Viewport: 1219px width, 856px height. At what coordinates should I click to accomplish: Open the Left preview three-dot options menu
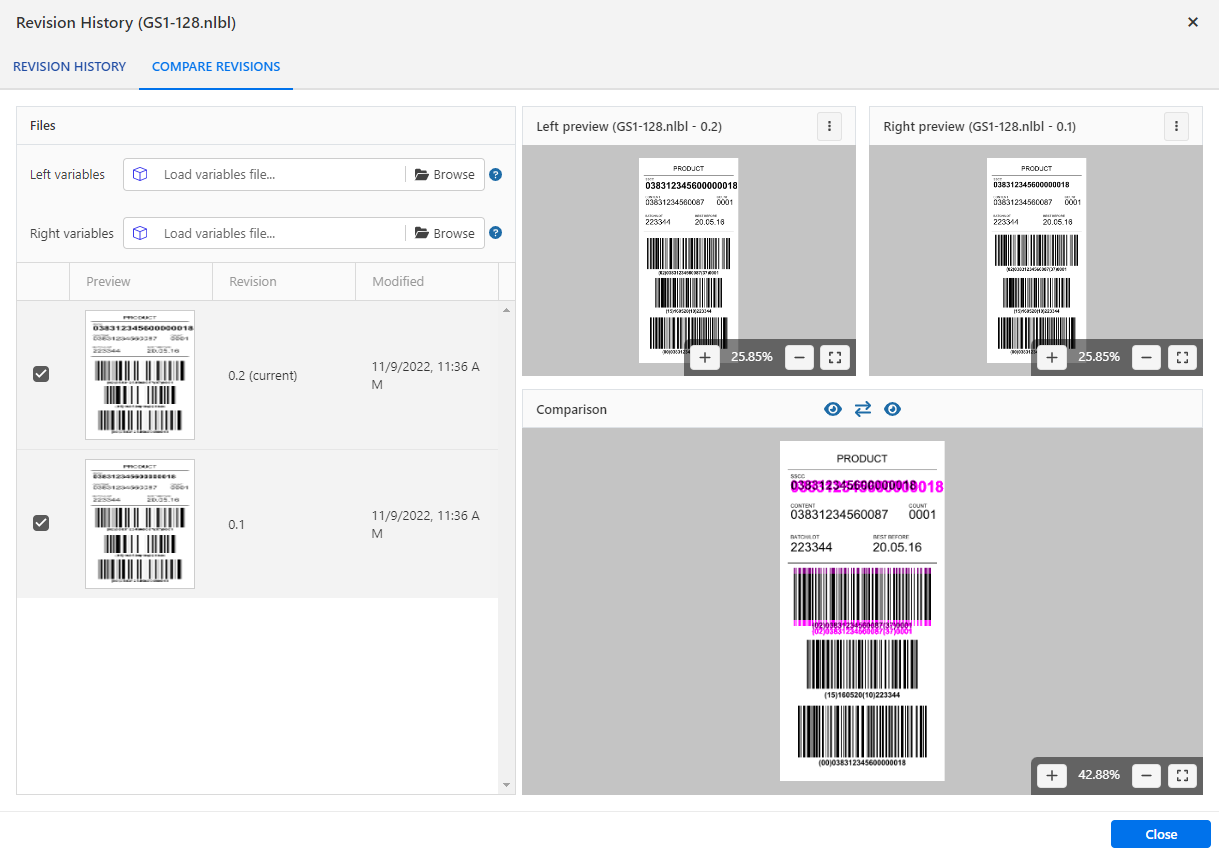tap(829, 126)
